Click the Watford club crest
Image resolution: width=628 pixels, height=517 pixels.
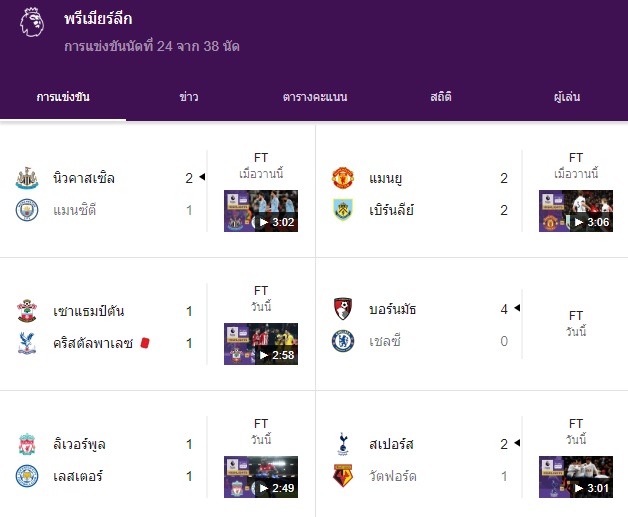click(343, 475)
